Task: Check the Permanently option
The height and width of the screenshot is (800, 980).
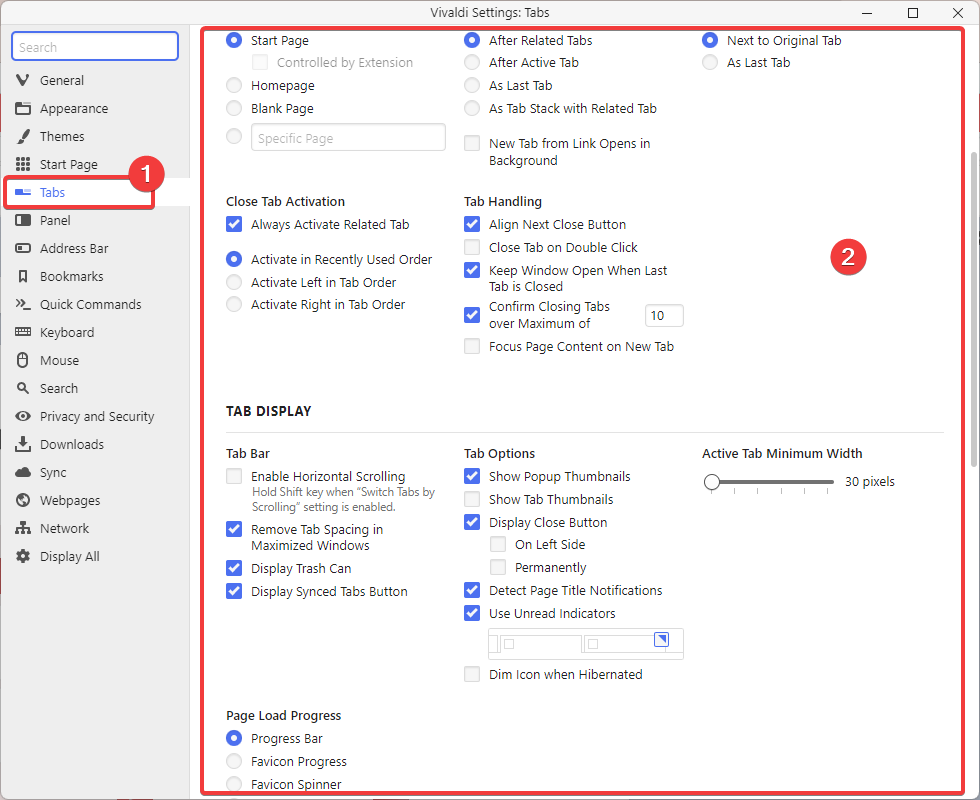Action: pyautogui.click(x=498, y=568)
